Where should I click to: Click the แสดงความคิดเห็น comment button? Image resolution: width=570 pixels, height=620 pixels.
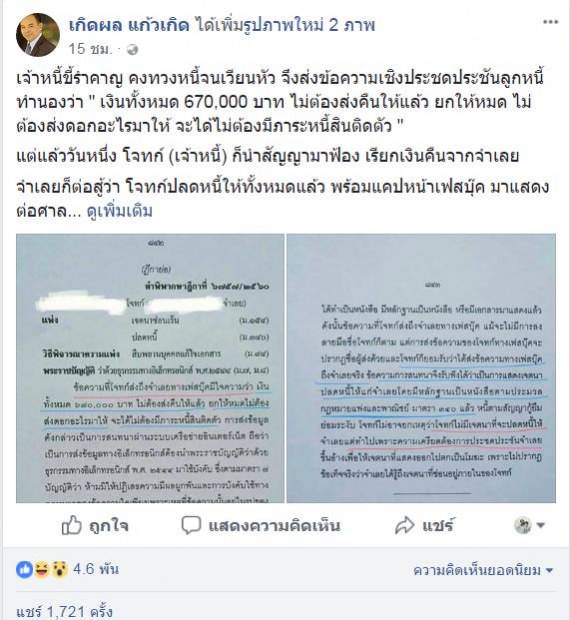274,526
